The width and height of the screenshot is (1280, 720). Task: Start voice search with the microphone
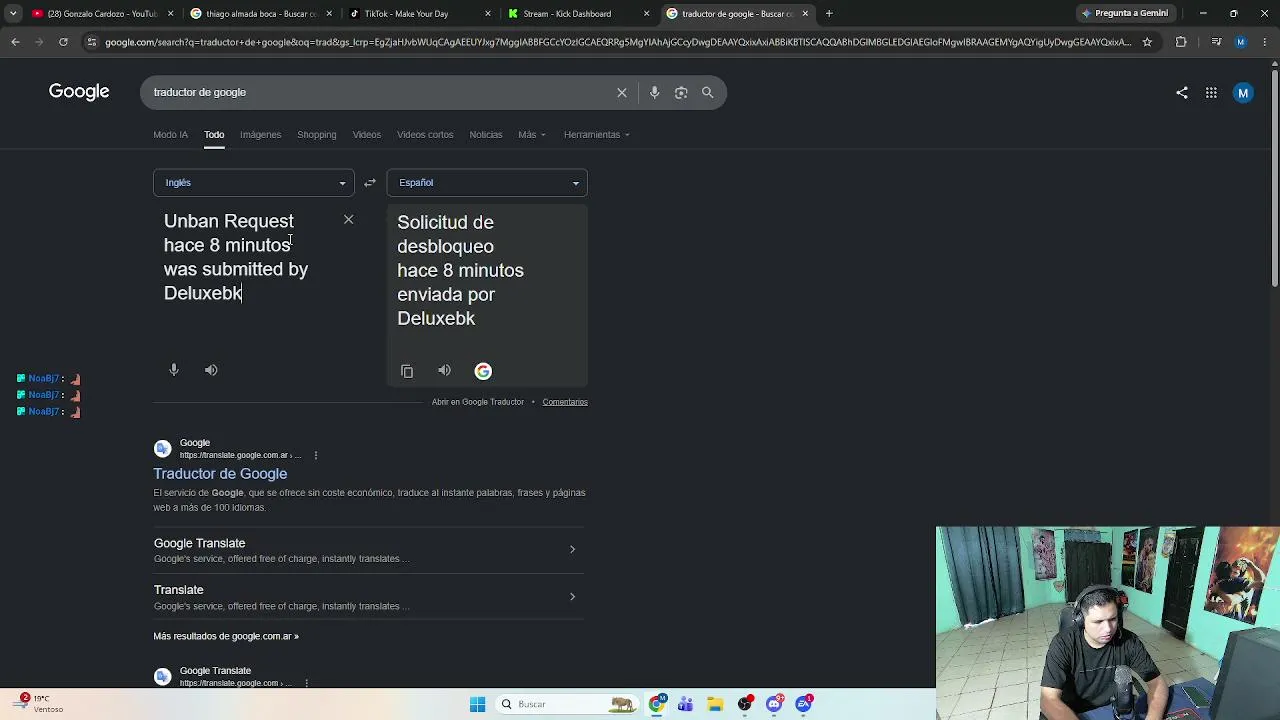tap(654, 92)
